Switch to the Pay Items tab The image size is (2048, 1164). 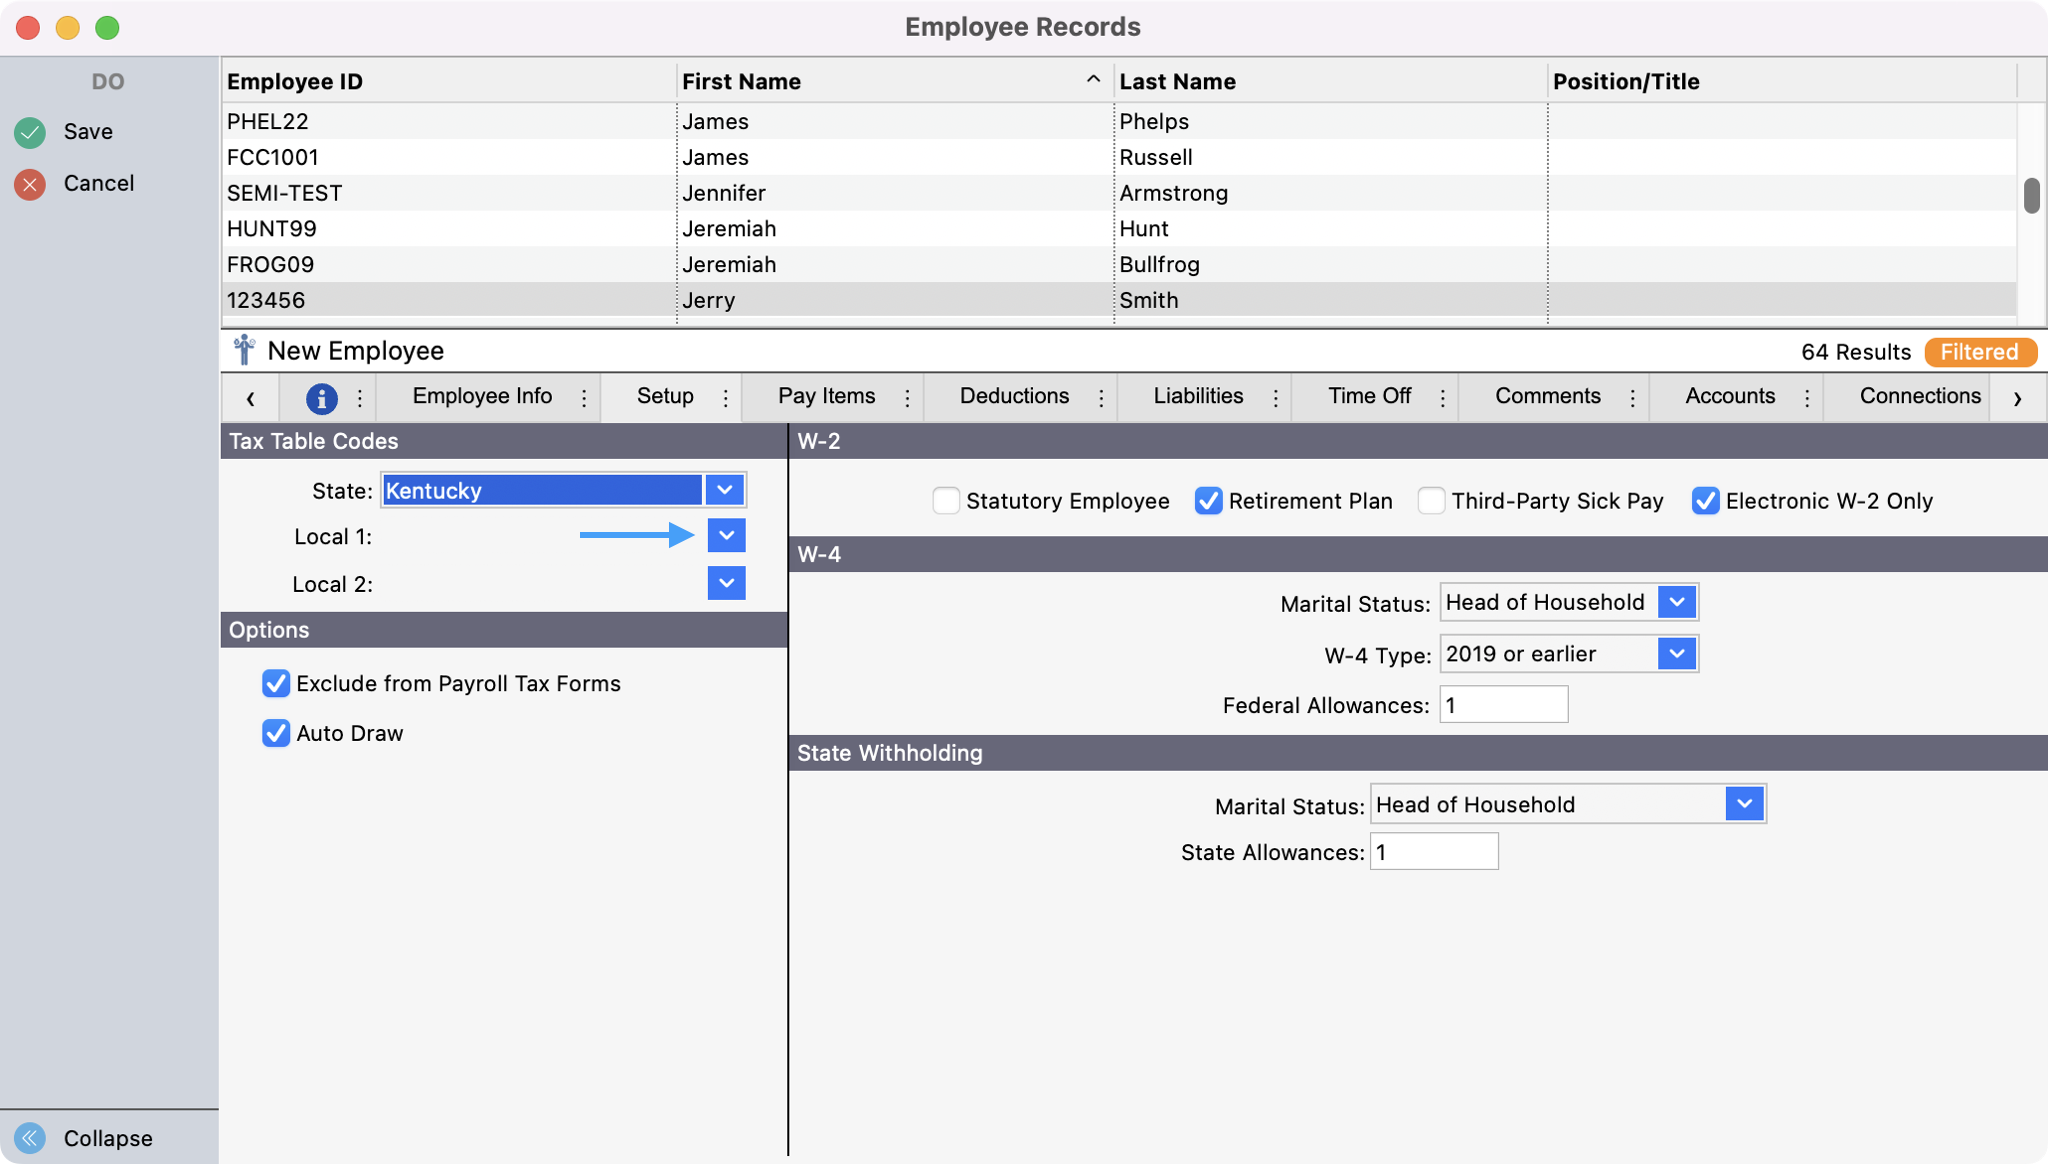coord(826,396)
